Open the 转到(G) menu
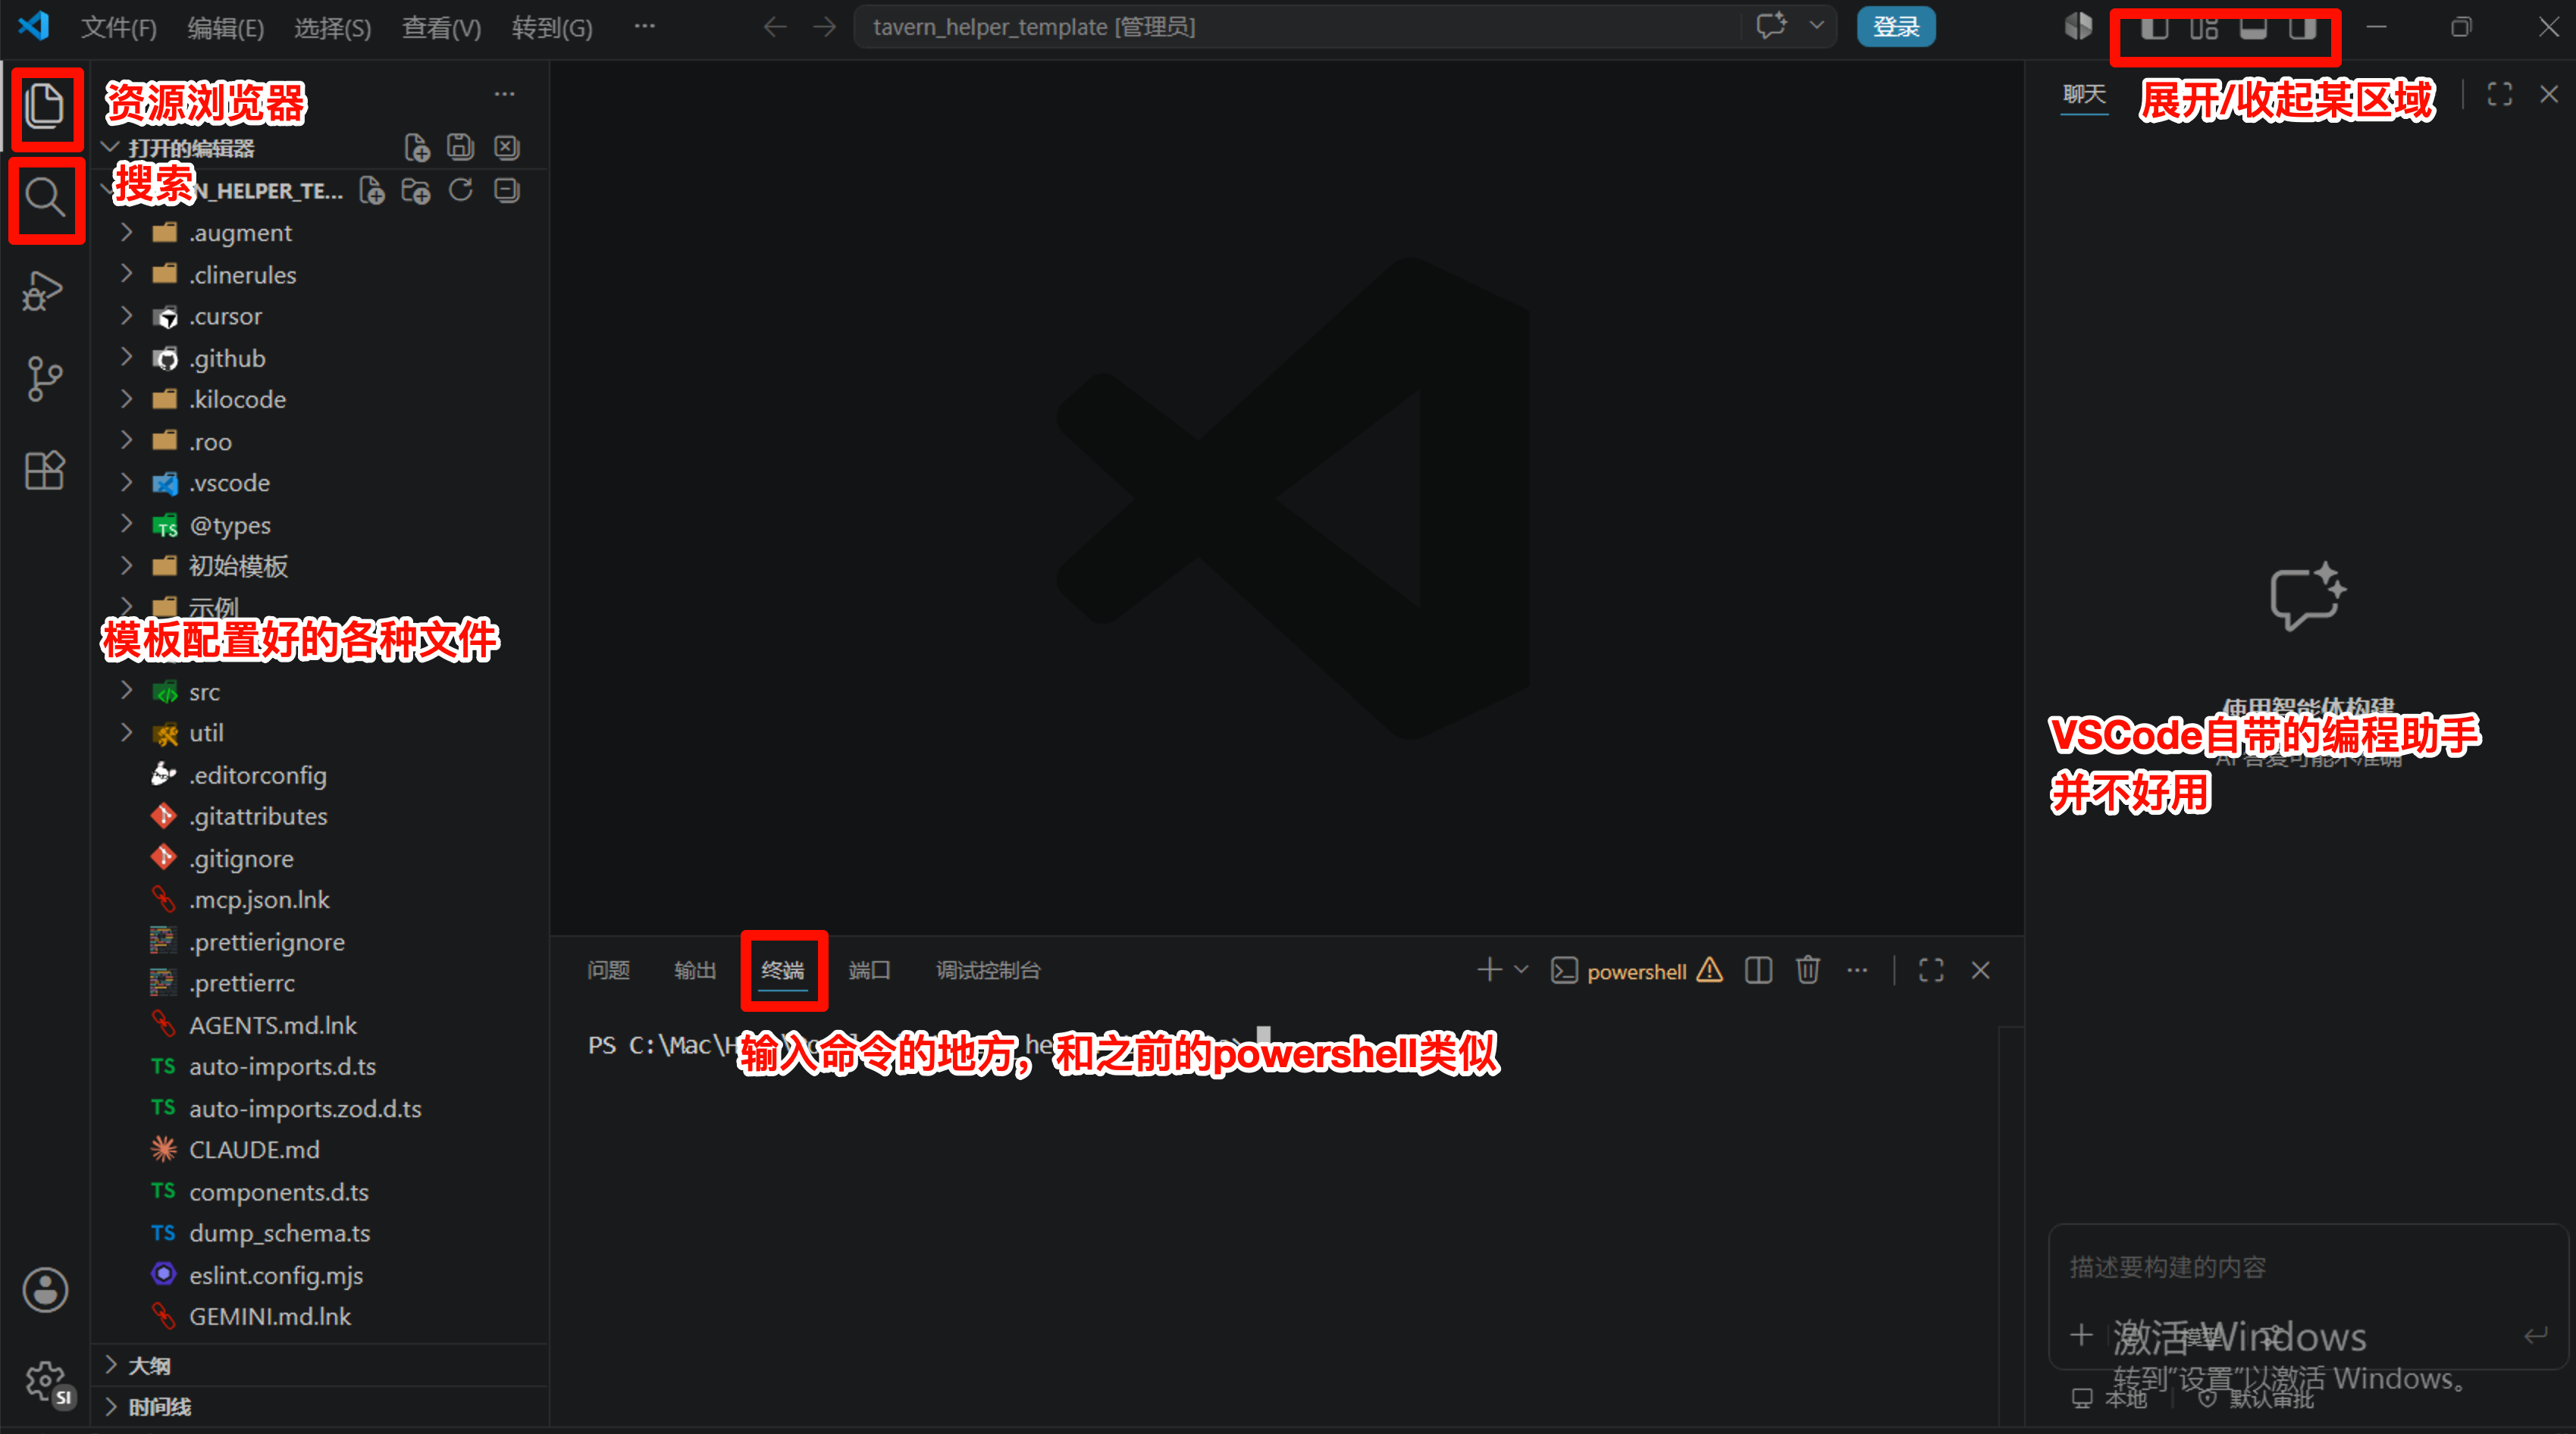2576x1434 pixels. tap(552, 27)
